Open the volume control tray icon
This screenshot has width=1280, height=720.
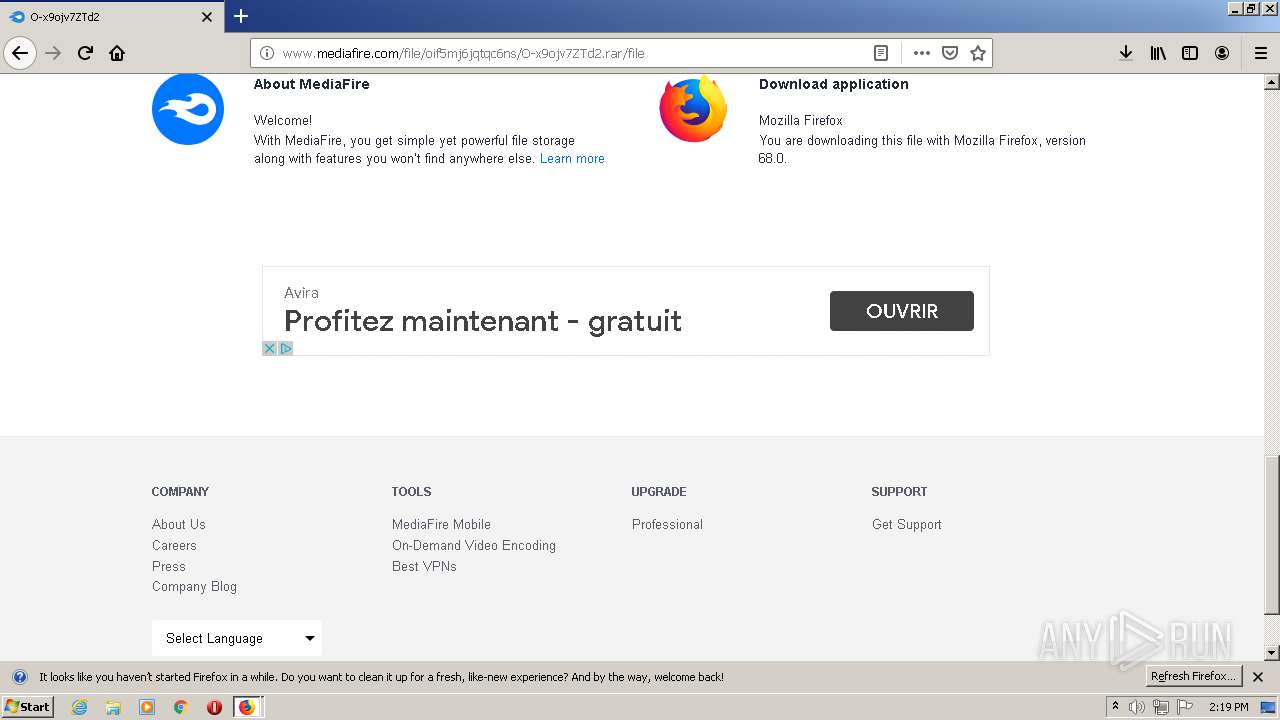pyautogui.click(x=1137, y=707)
